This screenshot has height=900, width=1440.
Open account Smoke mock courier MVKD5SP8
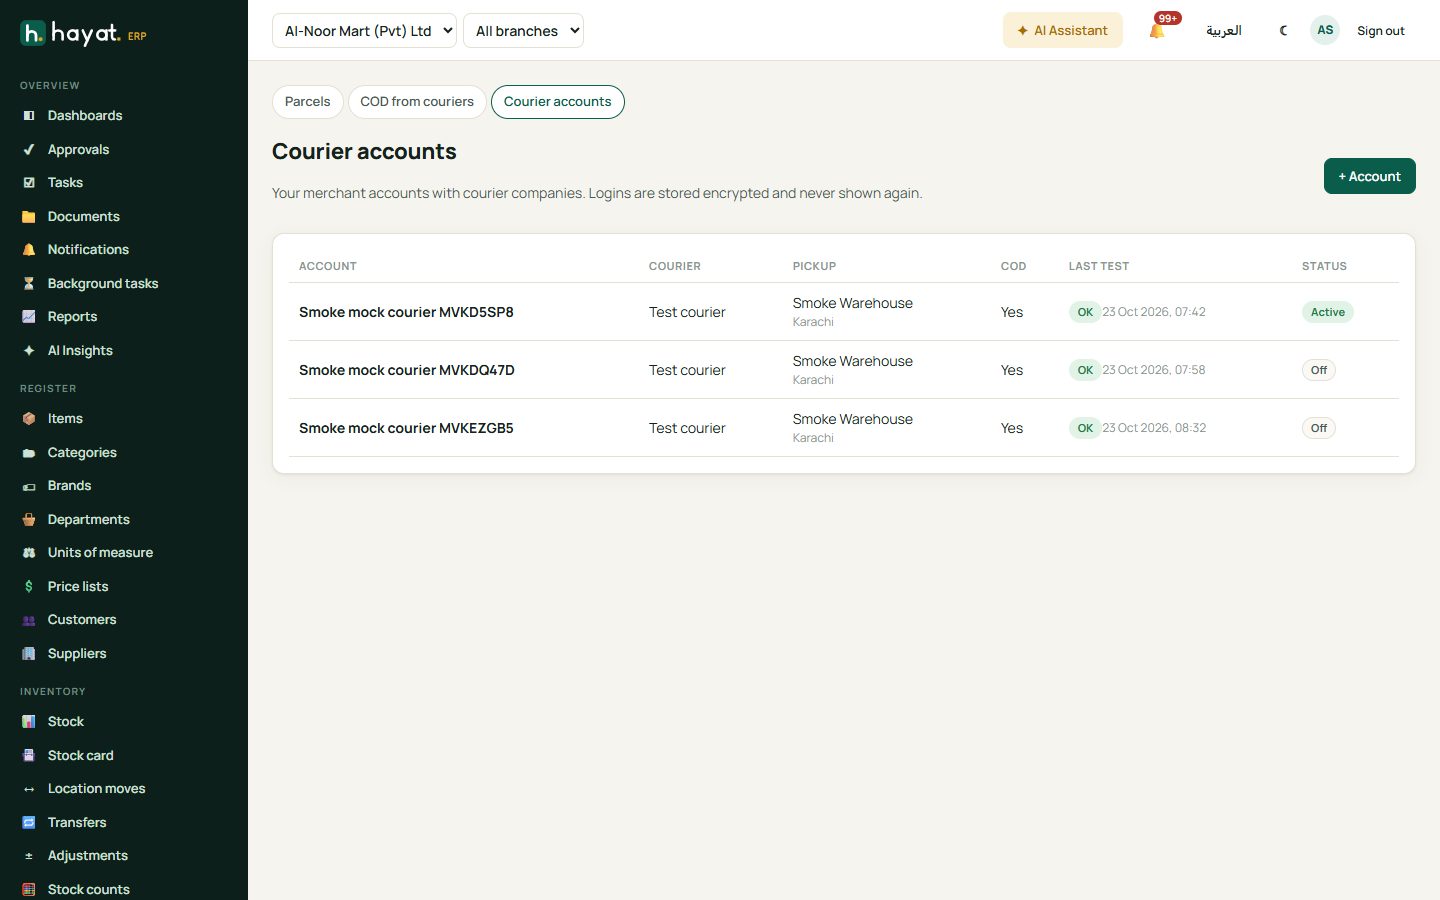(406, 312)
